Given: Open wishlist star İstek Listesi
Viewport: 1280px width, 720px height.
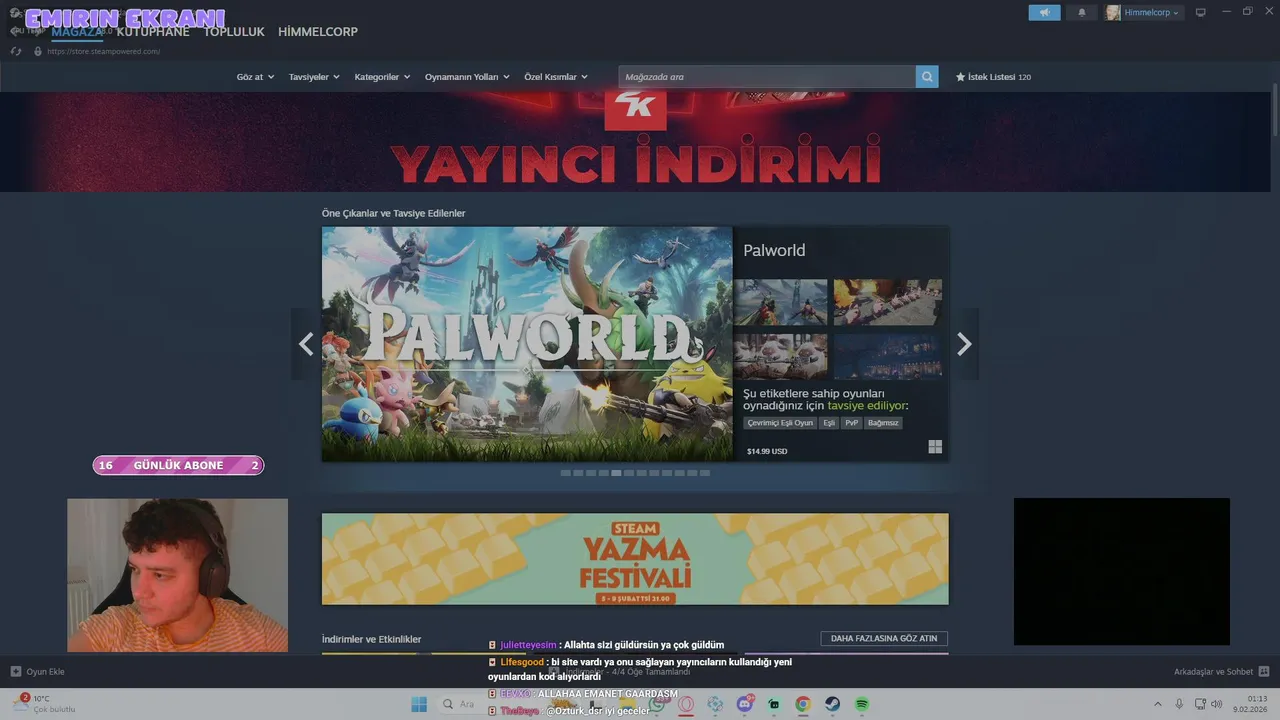Looking at the screenshot, I should [993, 77].
